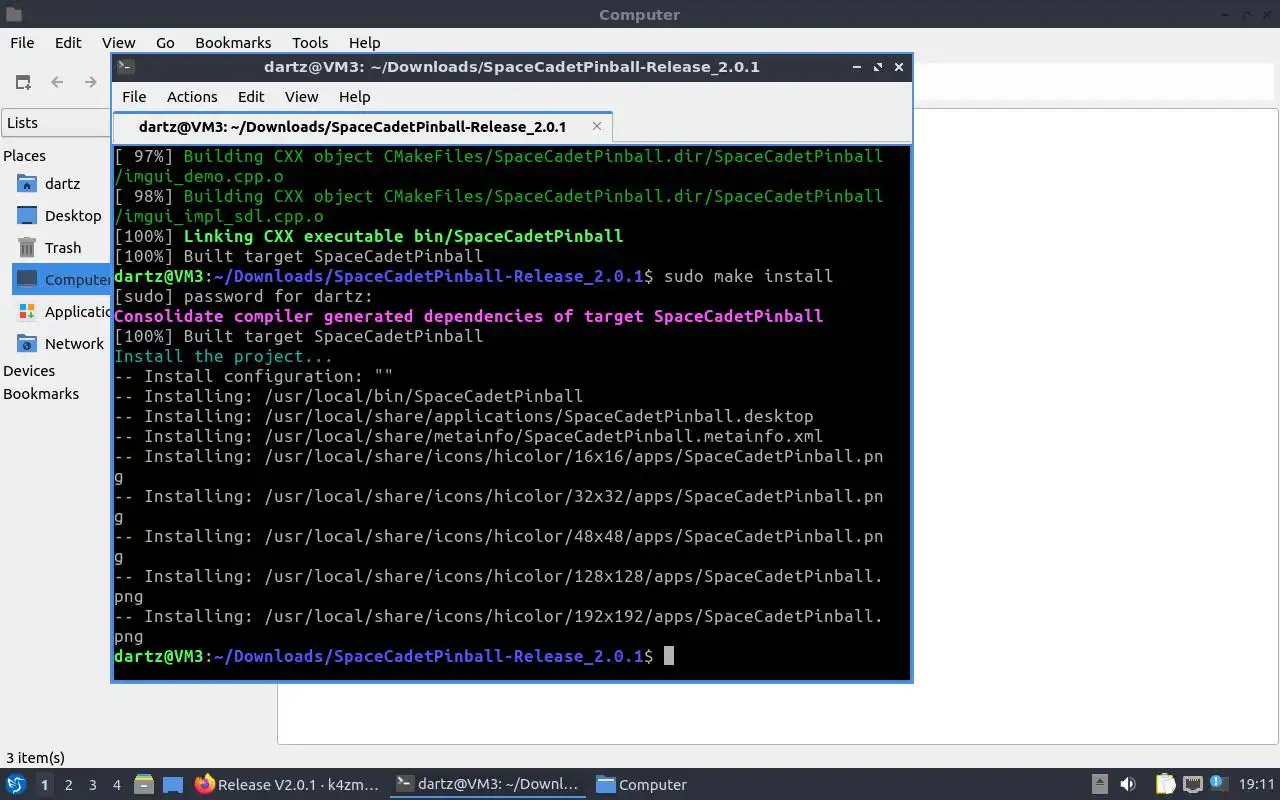Click 'Consolidate compiler generated dependencies' line
Viewport: 1280px width, 800px height.
[x=468, y=316]
